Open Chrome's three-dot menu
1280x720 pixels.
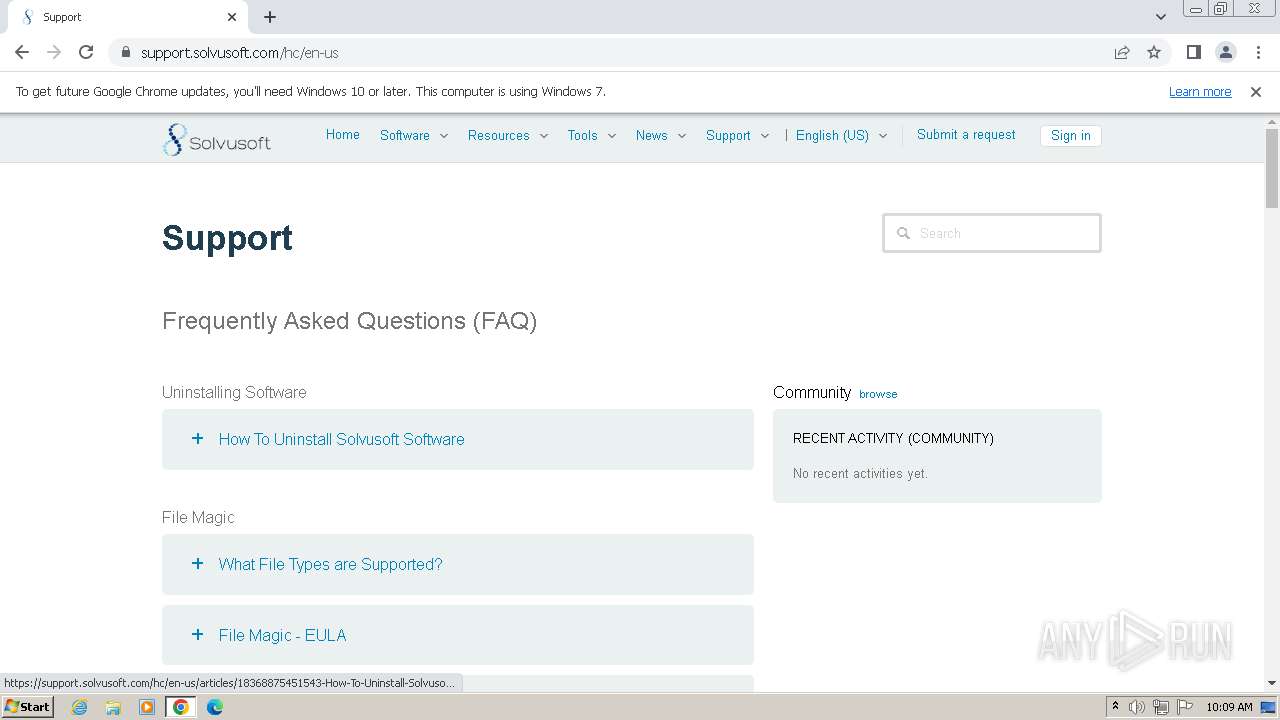(1258, 52)
